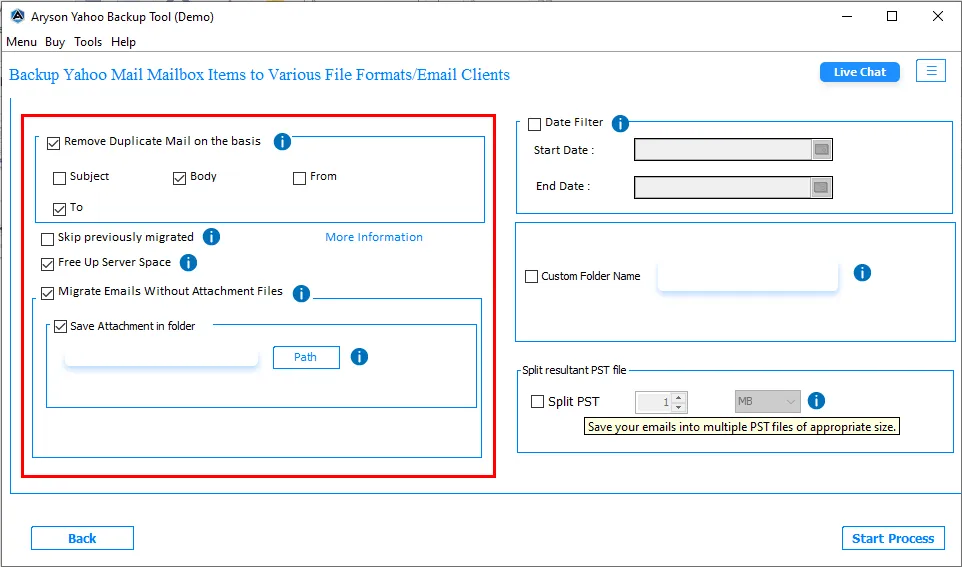The height and width of the screenshot is (567, 962).
Task: Open the Buy menu
Action: tap(55, 42)
